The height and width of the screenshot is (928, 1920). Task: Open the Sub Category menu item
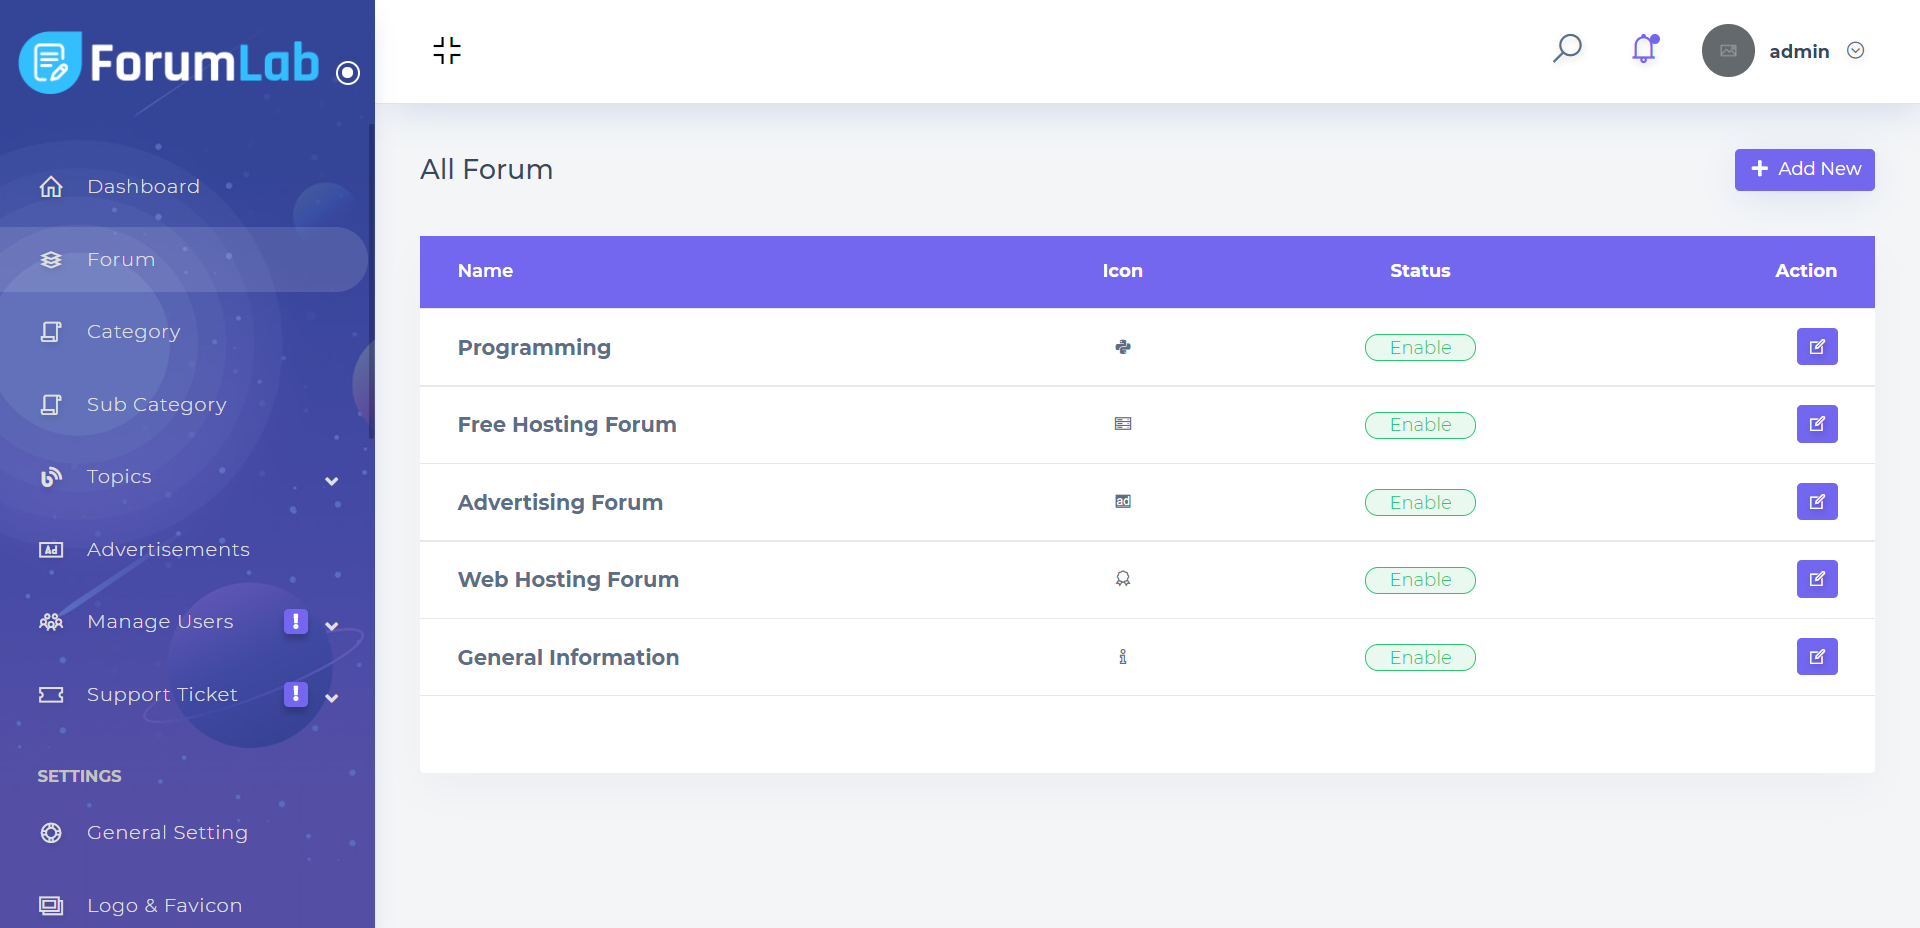156,405
